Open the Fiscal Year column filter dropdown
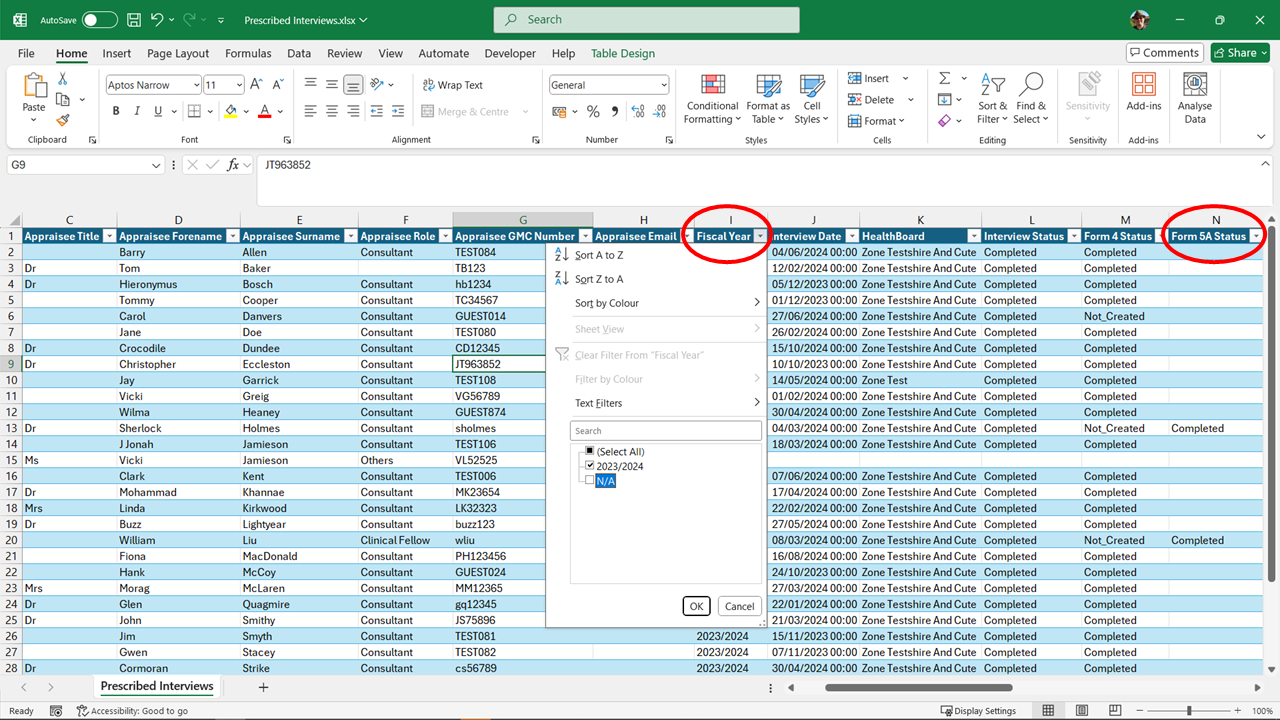Viewport: 1280px width, 720px height. click(x=760, y=237)
